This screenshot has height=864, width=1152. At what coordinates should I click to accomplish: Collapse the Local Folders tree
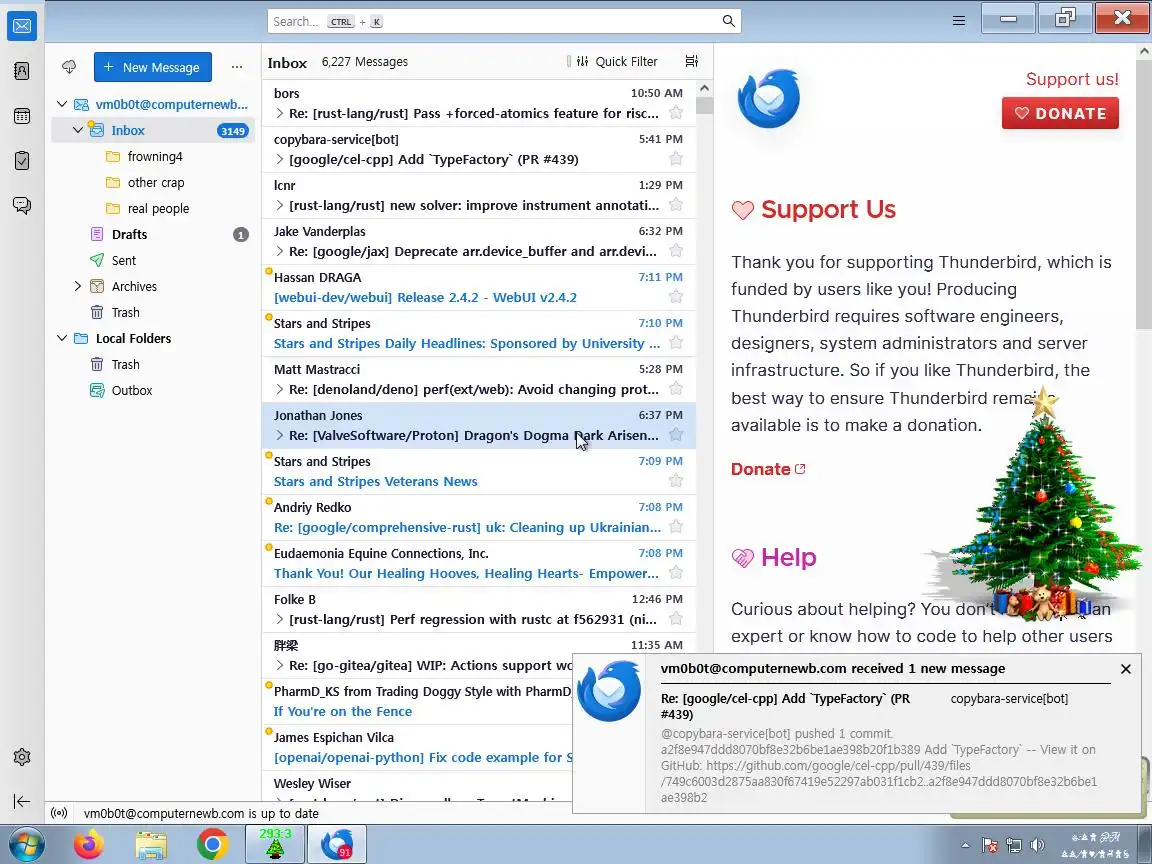point(62,338)
